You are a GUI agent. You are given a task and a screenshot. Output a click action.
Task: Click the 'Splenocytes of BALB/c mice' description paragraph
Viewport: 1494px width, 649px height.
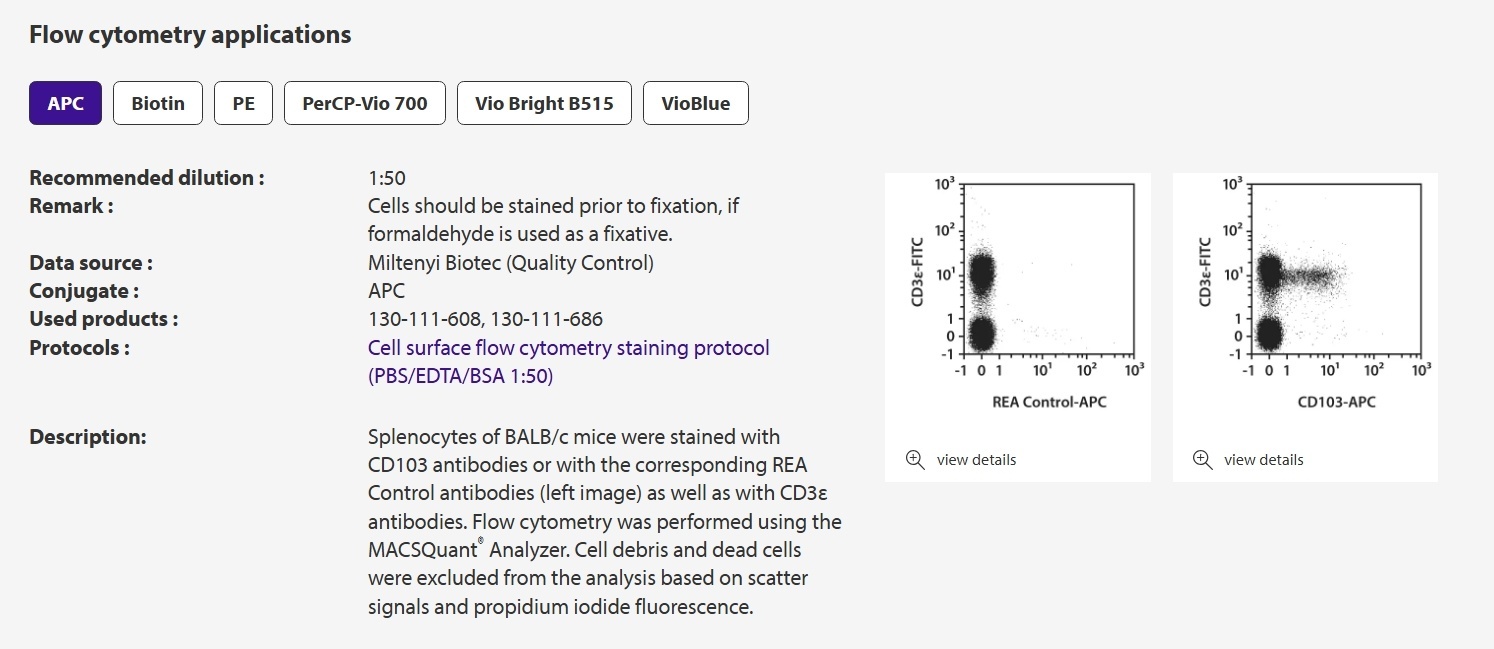click(x=605, y=522)
